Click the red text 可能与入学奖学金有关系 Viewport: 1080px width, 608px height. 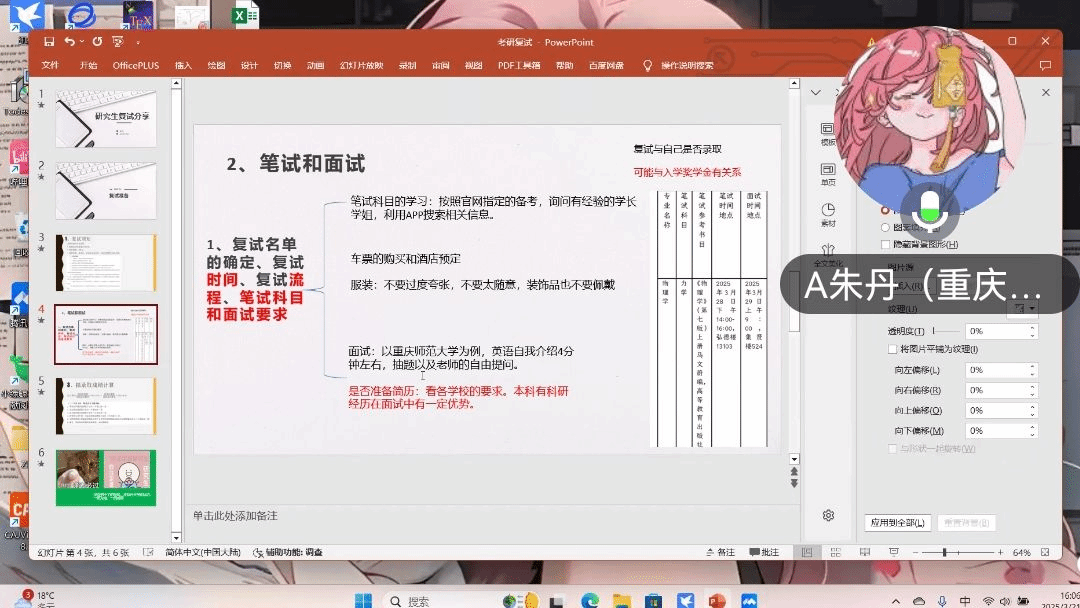click(687, 172)
